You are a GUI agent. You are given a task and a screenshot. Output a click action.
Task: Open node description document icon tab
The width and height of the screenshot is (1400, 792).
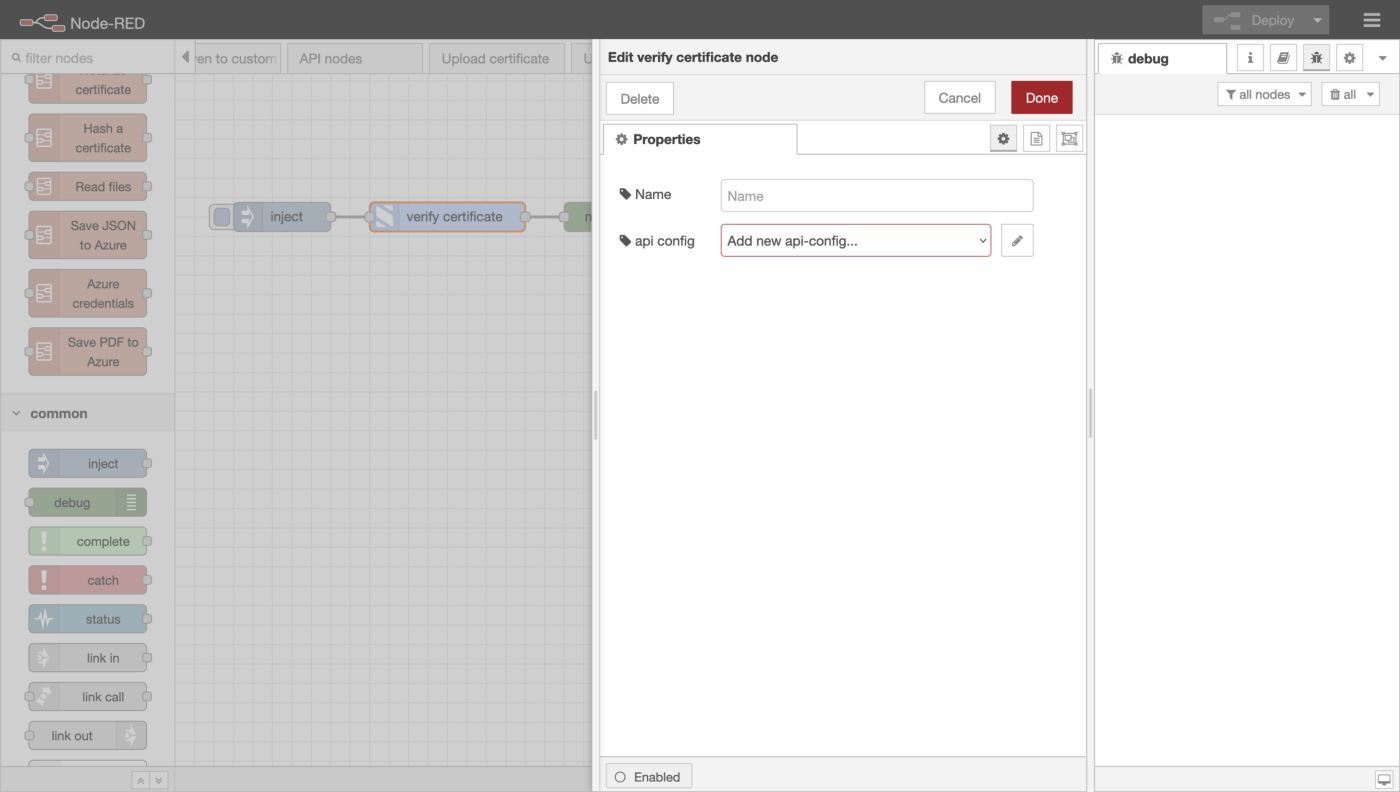[1036, 139]
